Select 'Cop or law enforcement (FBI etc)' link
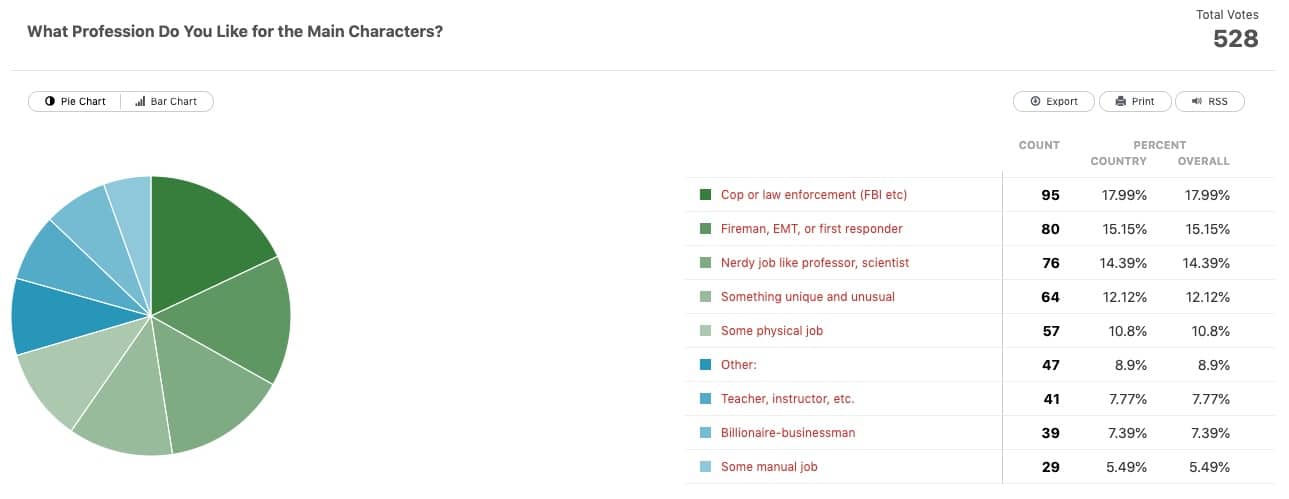This screenshot has height=499, width=1289. coord(813,195)
